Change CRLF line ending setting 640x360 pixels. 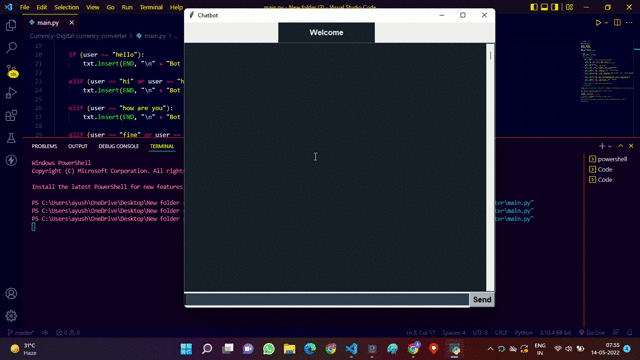[501, 333]
